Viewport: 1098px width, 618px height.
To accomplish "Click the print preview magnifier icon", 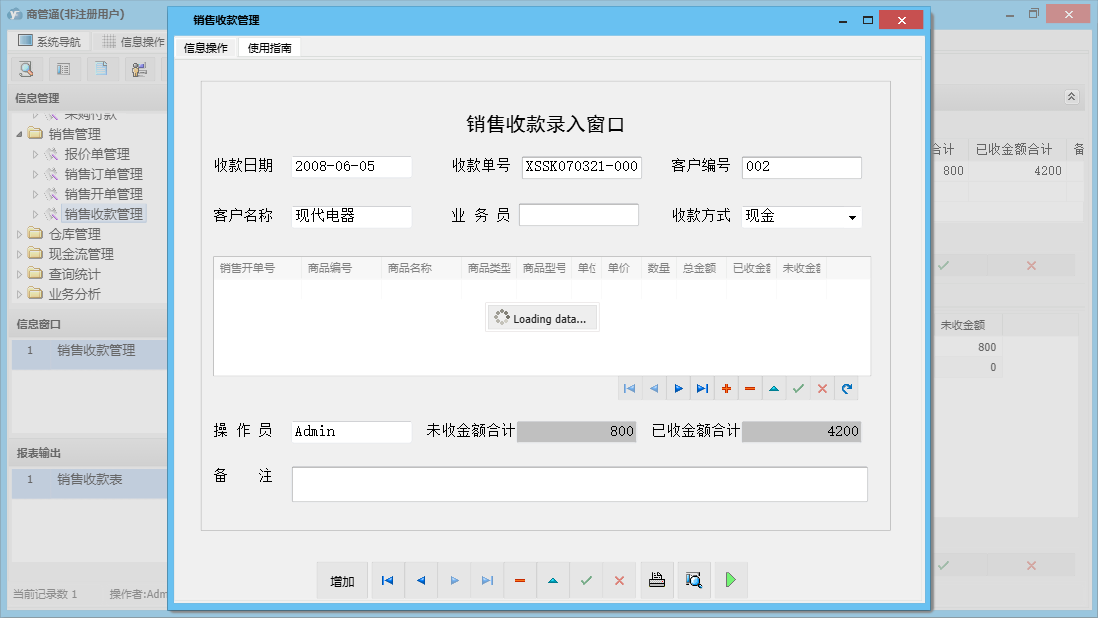I will point(694,580).
